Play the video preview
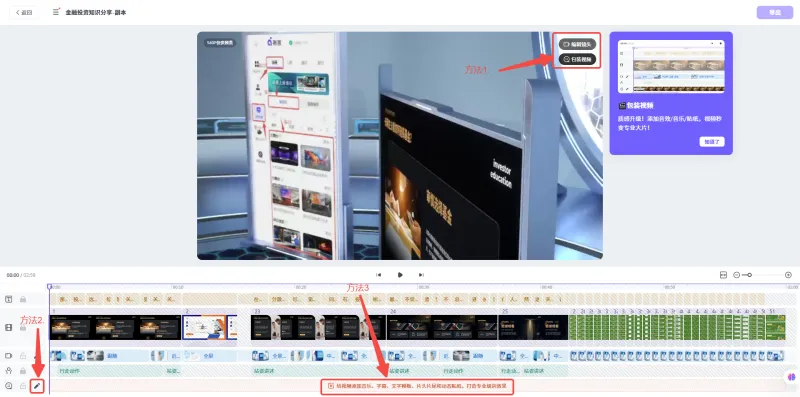The image size is (800, 397). [x=400, y=275]
